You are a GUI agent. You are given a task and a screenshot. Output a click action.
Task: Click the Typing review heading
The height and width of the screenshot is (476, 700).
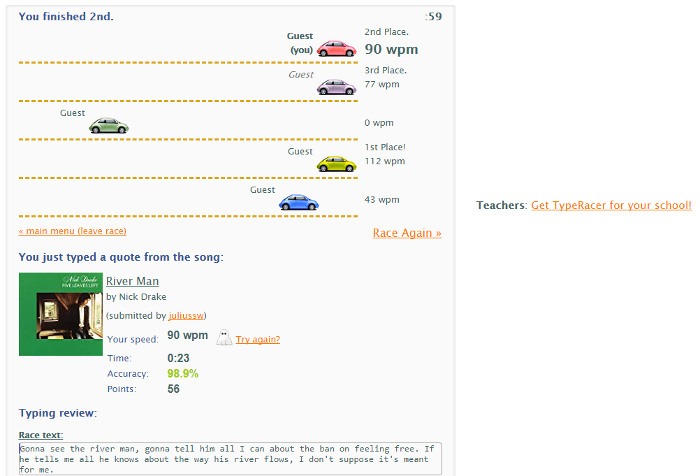tap(58, 413)
